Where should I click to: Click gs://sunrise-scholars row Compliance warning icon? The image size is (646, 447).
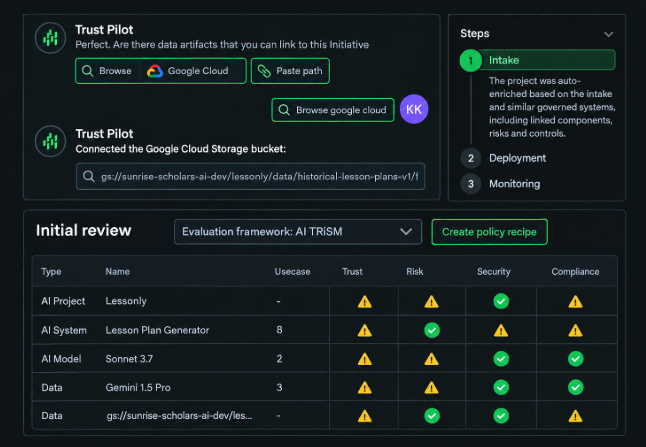coord(576,416)
